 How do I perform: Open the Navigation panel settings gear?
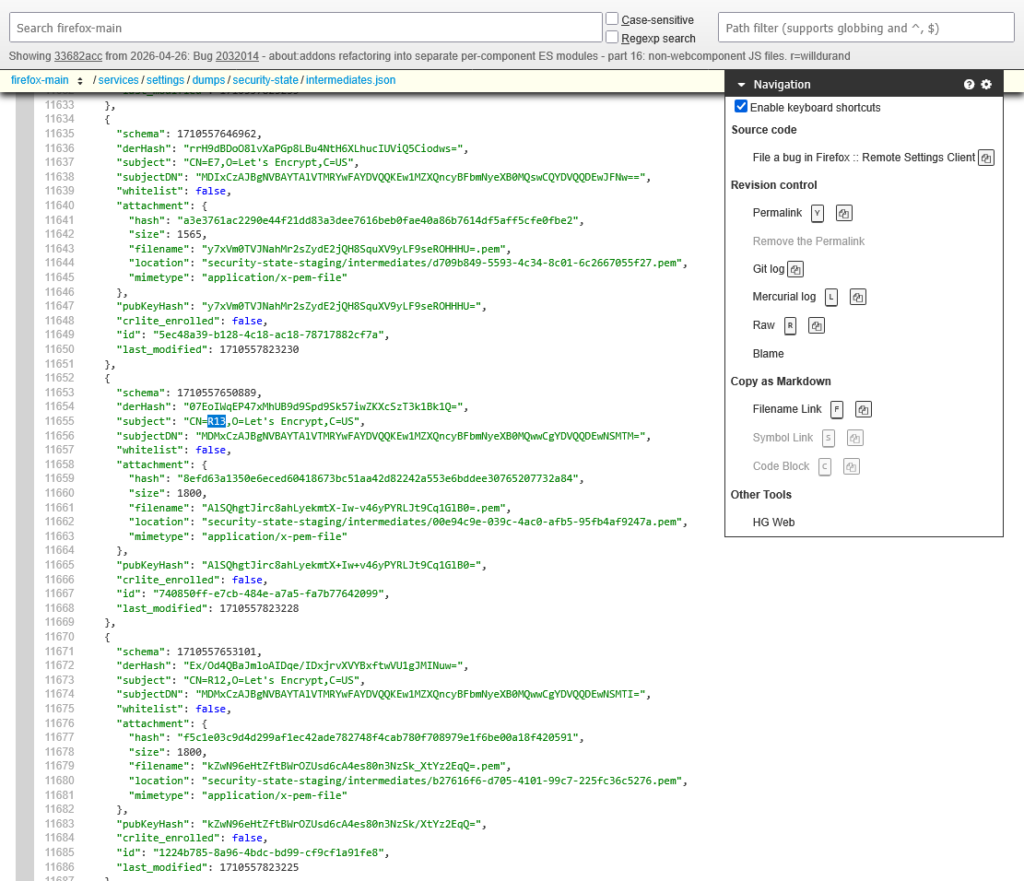coord(986,85)
